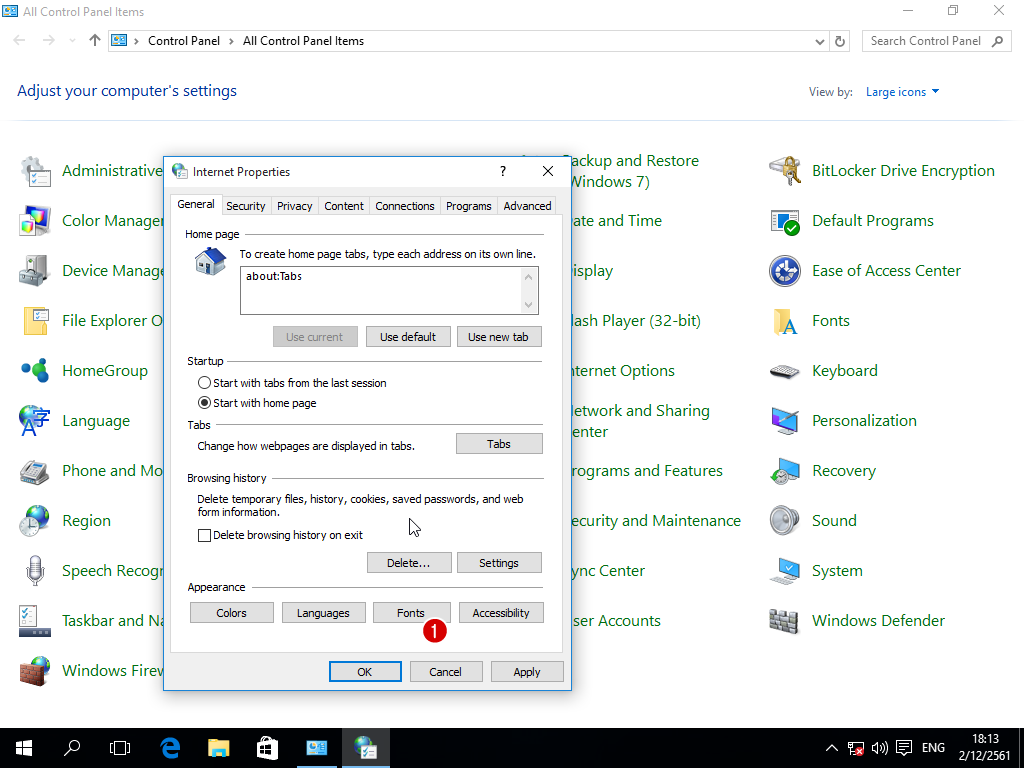Screen dimensions: 1024x768
Task: Open File Explorer from taskbar
Action: pyautogui.click(x=219, y=748)
